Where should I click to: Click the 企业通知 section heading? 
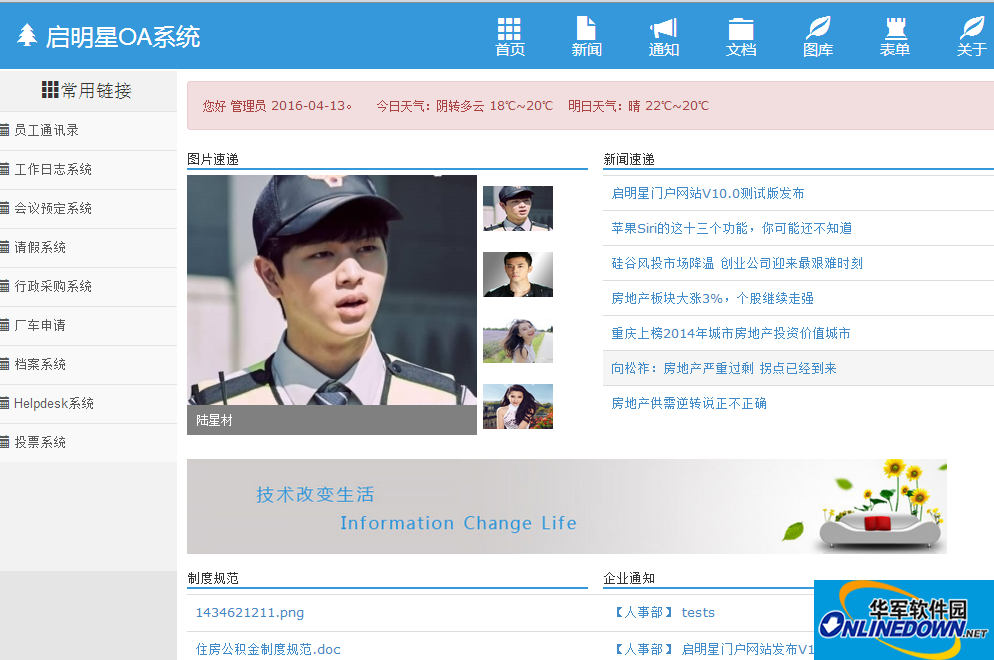[629, 578]
